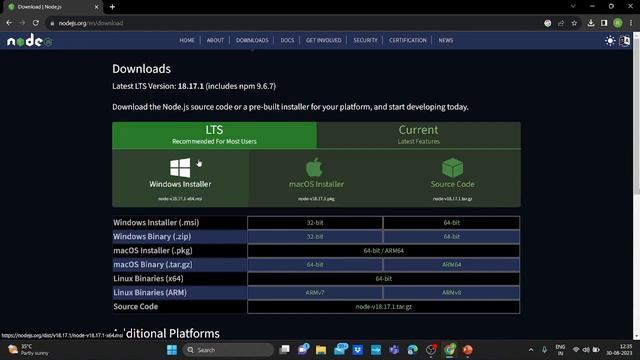Viewport: 640px width, 360px height.
Task: Open Microsoft Teams from the taskbar
Action: click(394, 350)
